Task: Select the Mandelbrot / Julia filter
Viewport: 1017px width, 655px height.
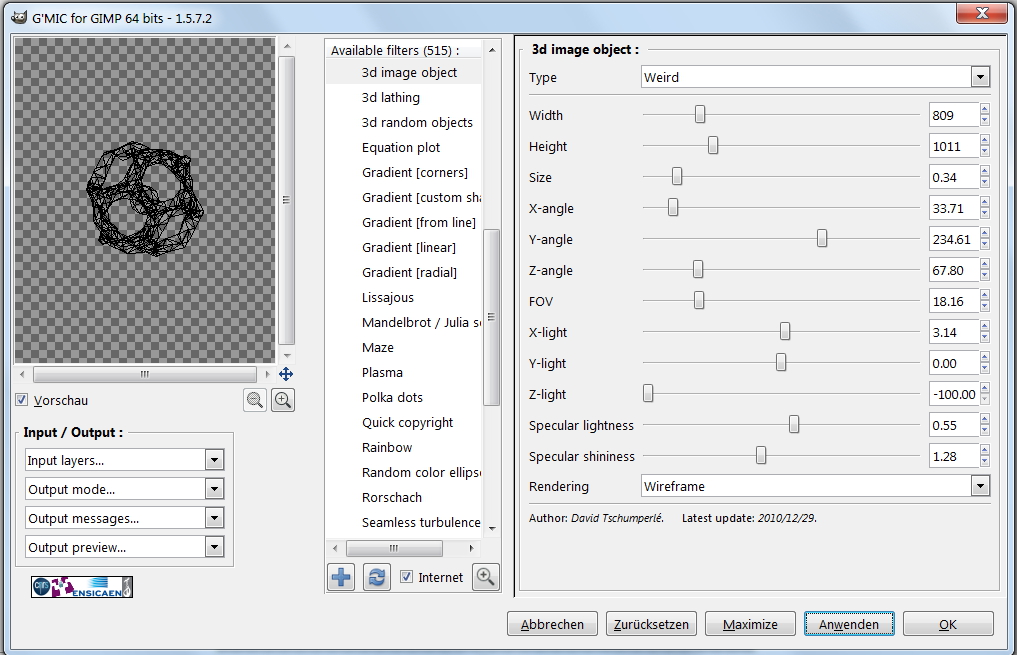Action: click(x=421, y=322)
